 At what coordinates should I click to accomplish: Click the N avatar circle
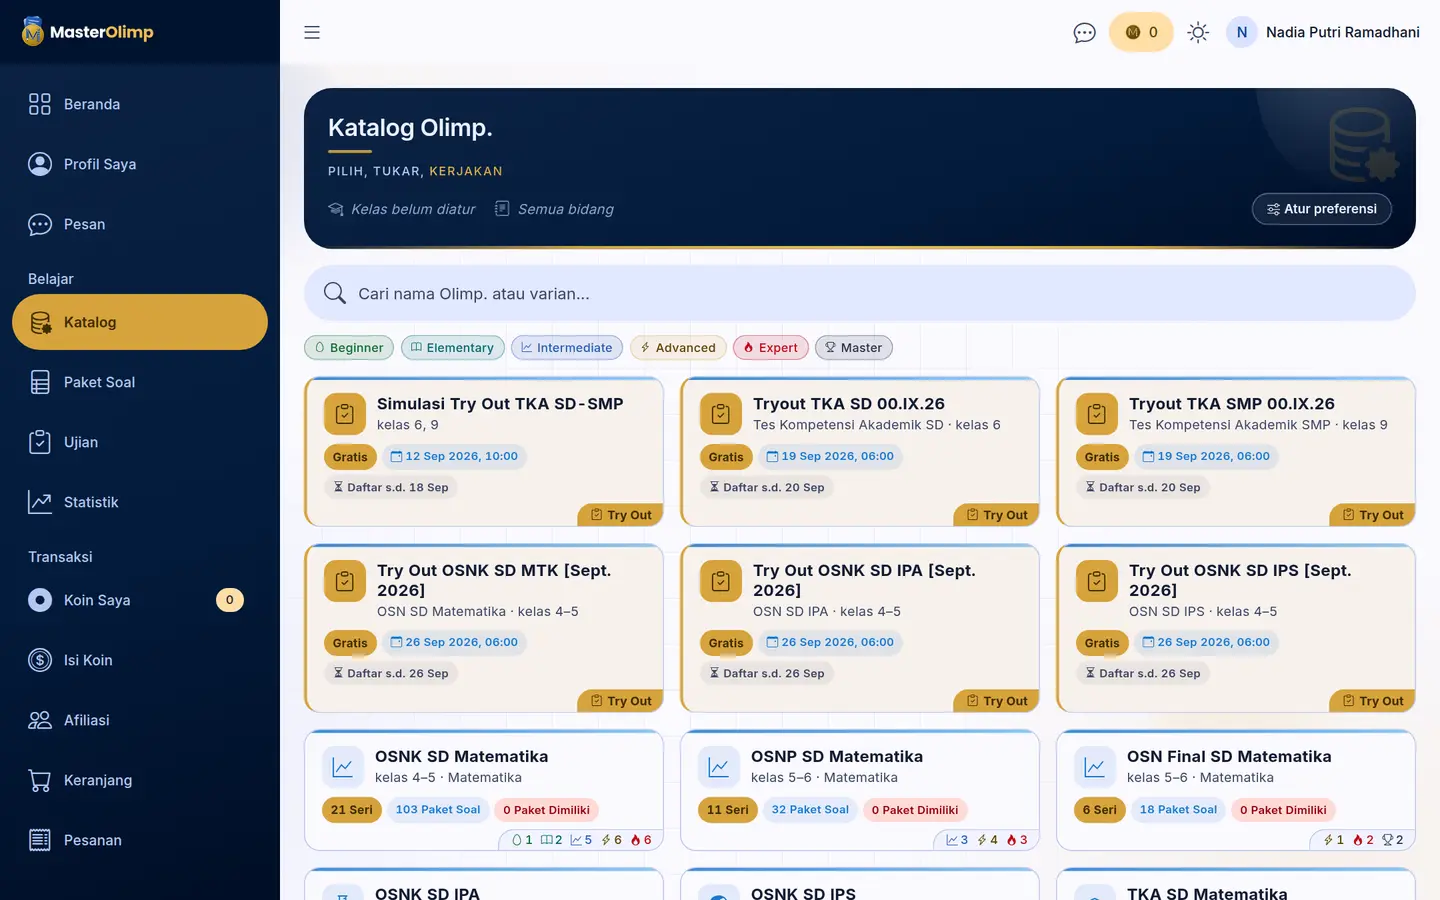[1241, 32]
